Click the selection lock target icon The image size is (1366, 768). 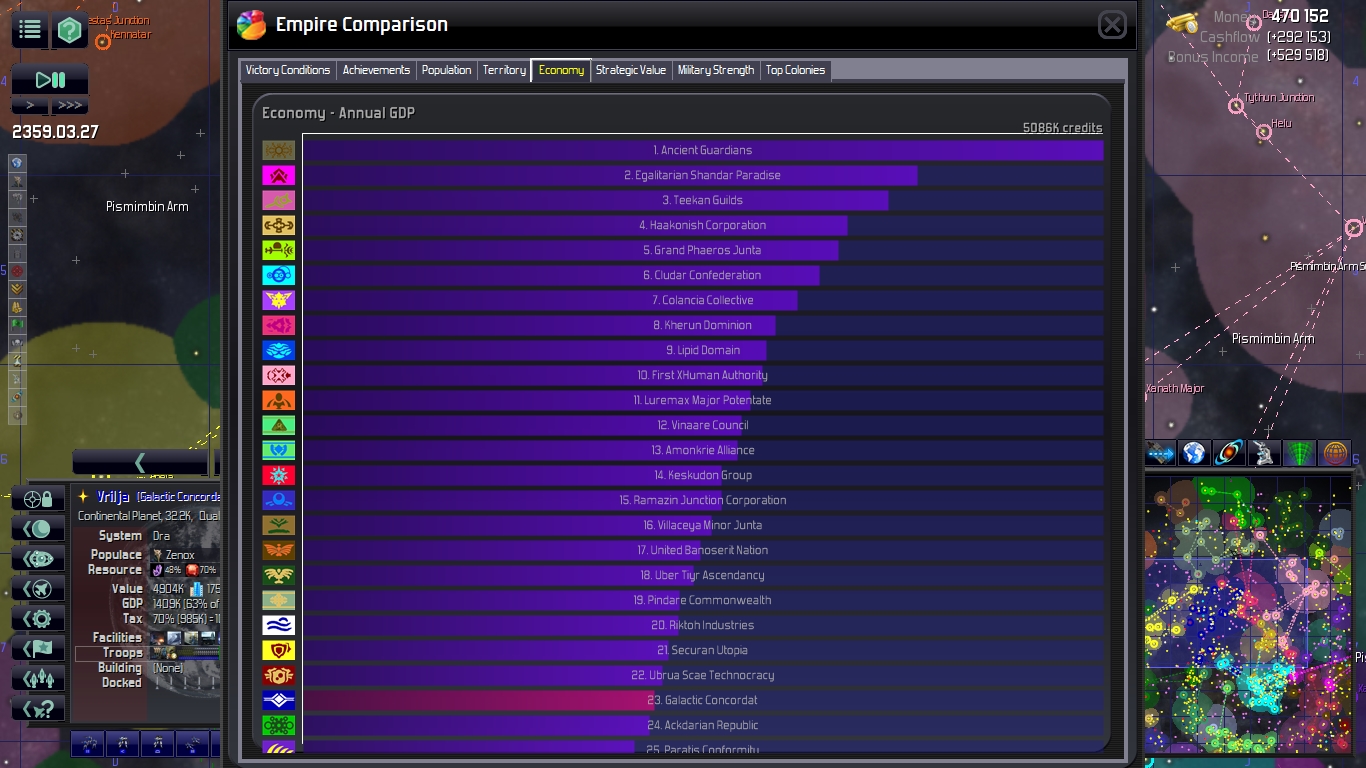38,499
